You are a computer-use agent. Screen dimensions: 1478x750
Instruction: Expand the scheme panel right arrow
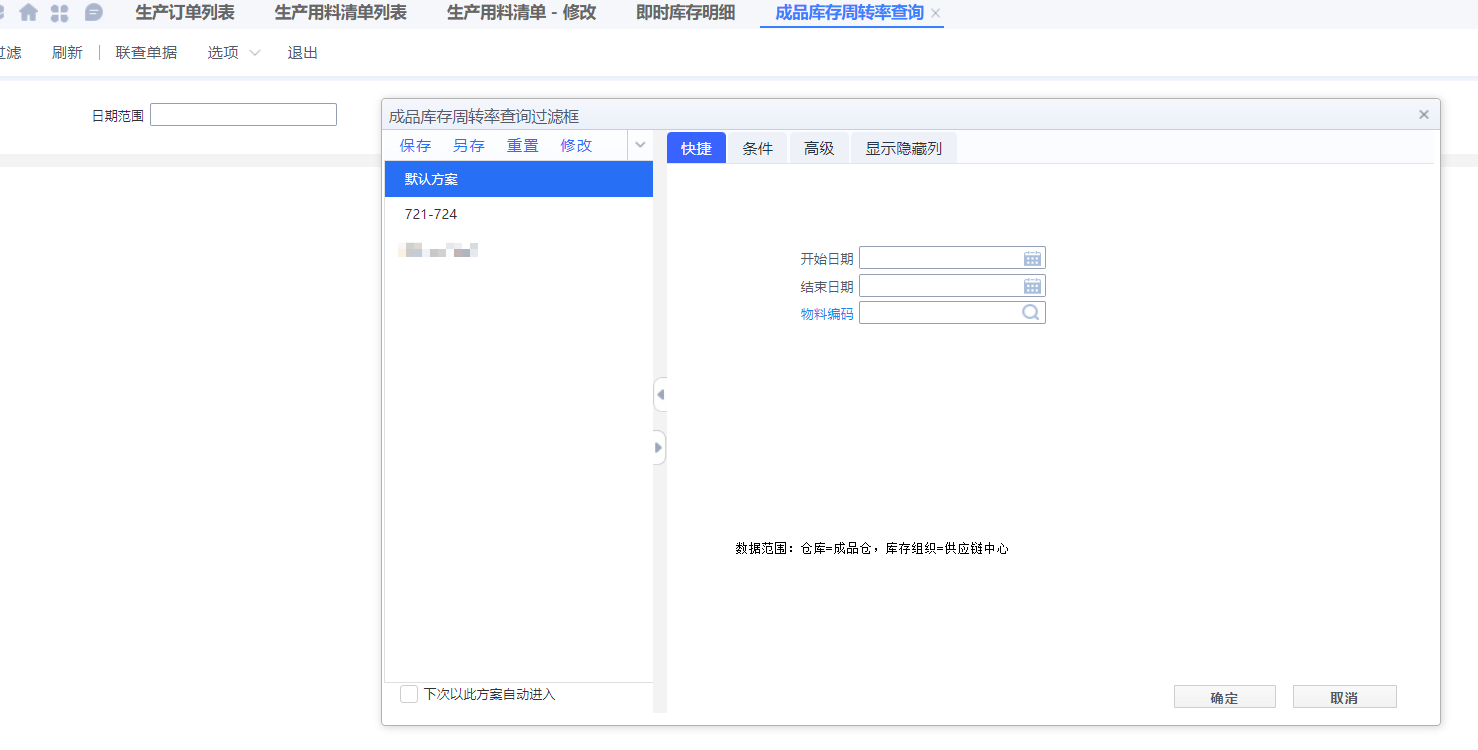(660, 447)
